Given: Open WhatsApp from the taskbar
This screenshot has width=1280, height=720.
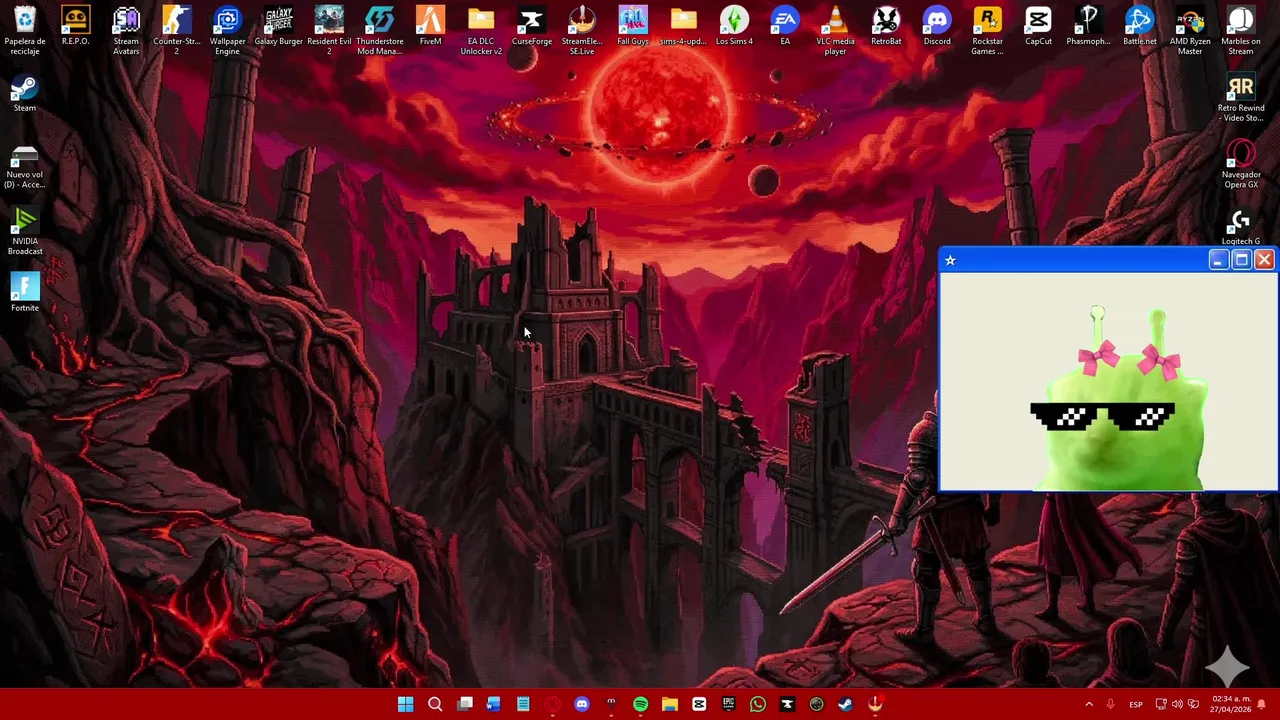Looking at the screenshot, I should click(758, 705).
